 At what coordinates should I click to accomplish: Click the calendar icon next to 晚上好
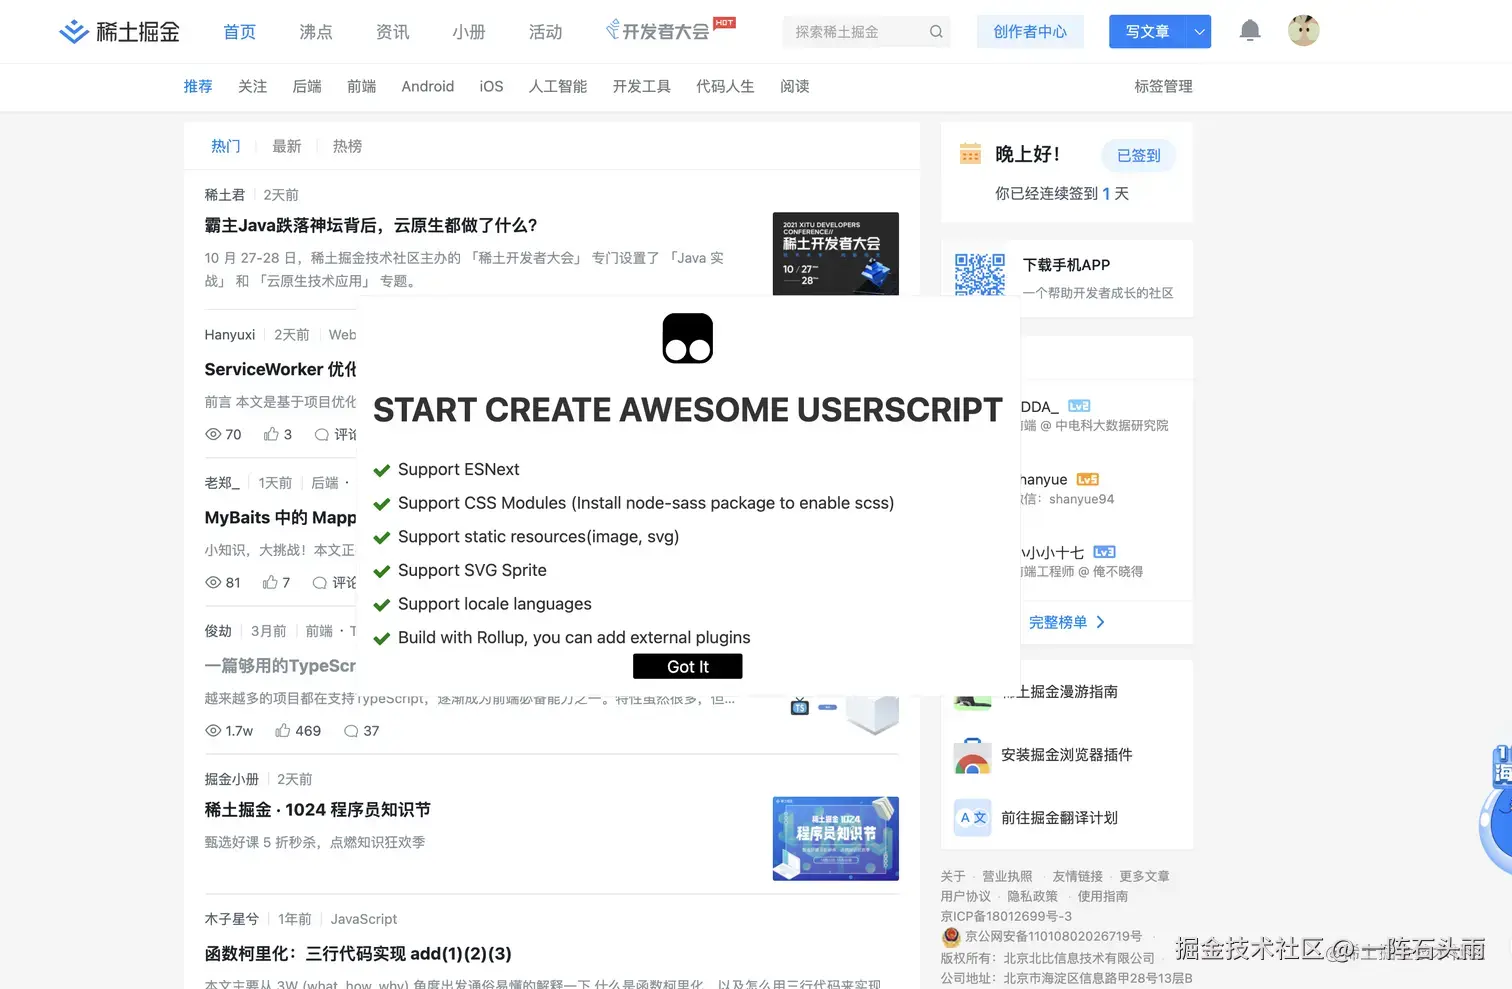coord(969,153)
